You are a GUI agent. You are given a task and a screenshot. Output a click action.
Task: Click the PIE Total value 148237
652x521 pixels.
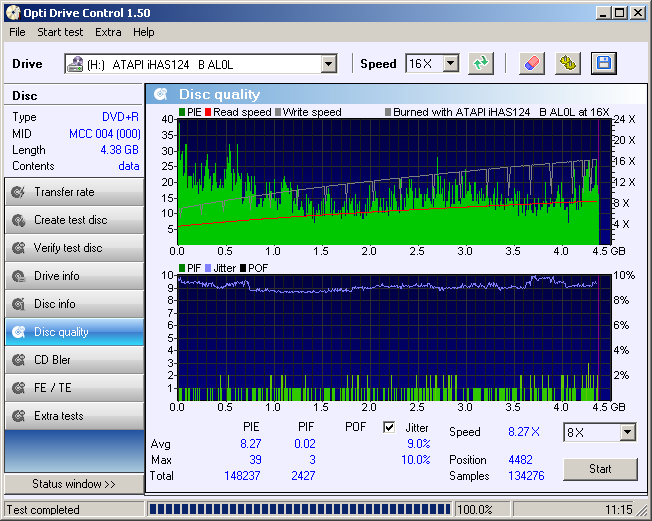coord(242,476)
